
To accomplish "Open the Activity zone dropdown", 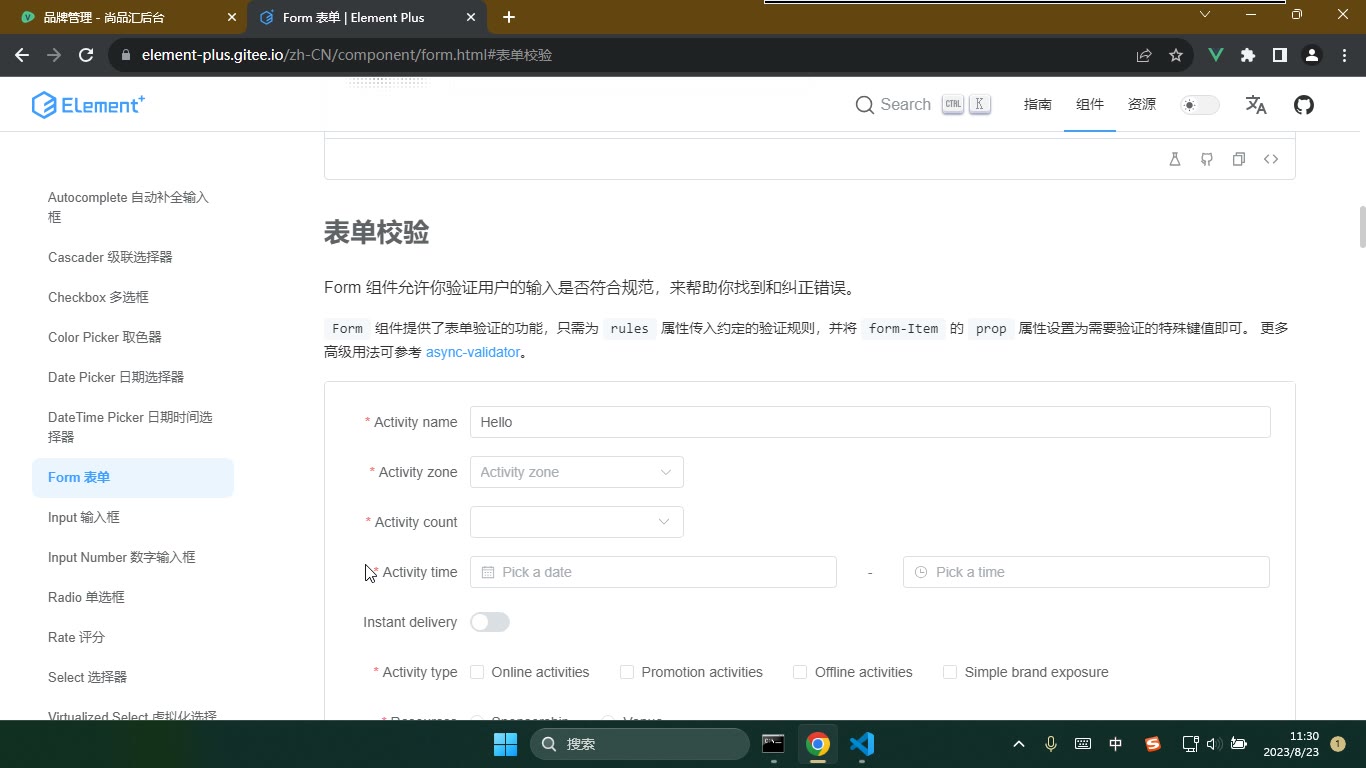I will pos(577,472).
